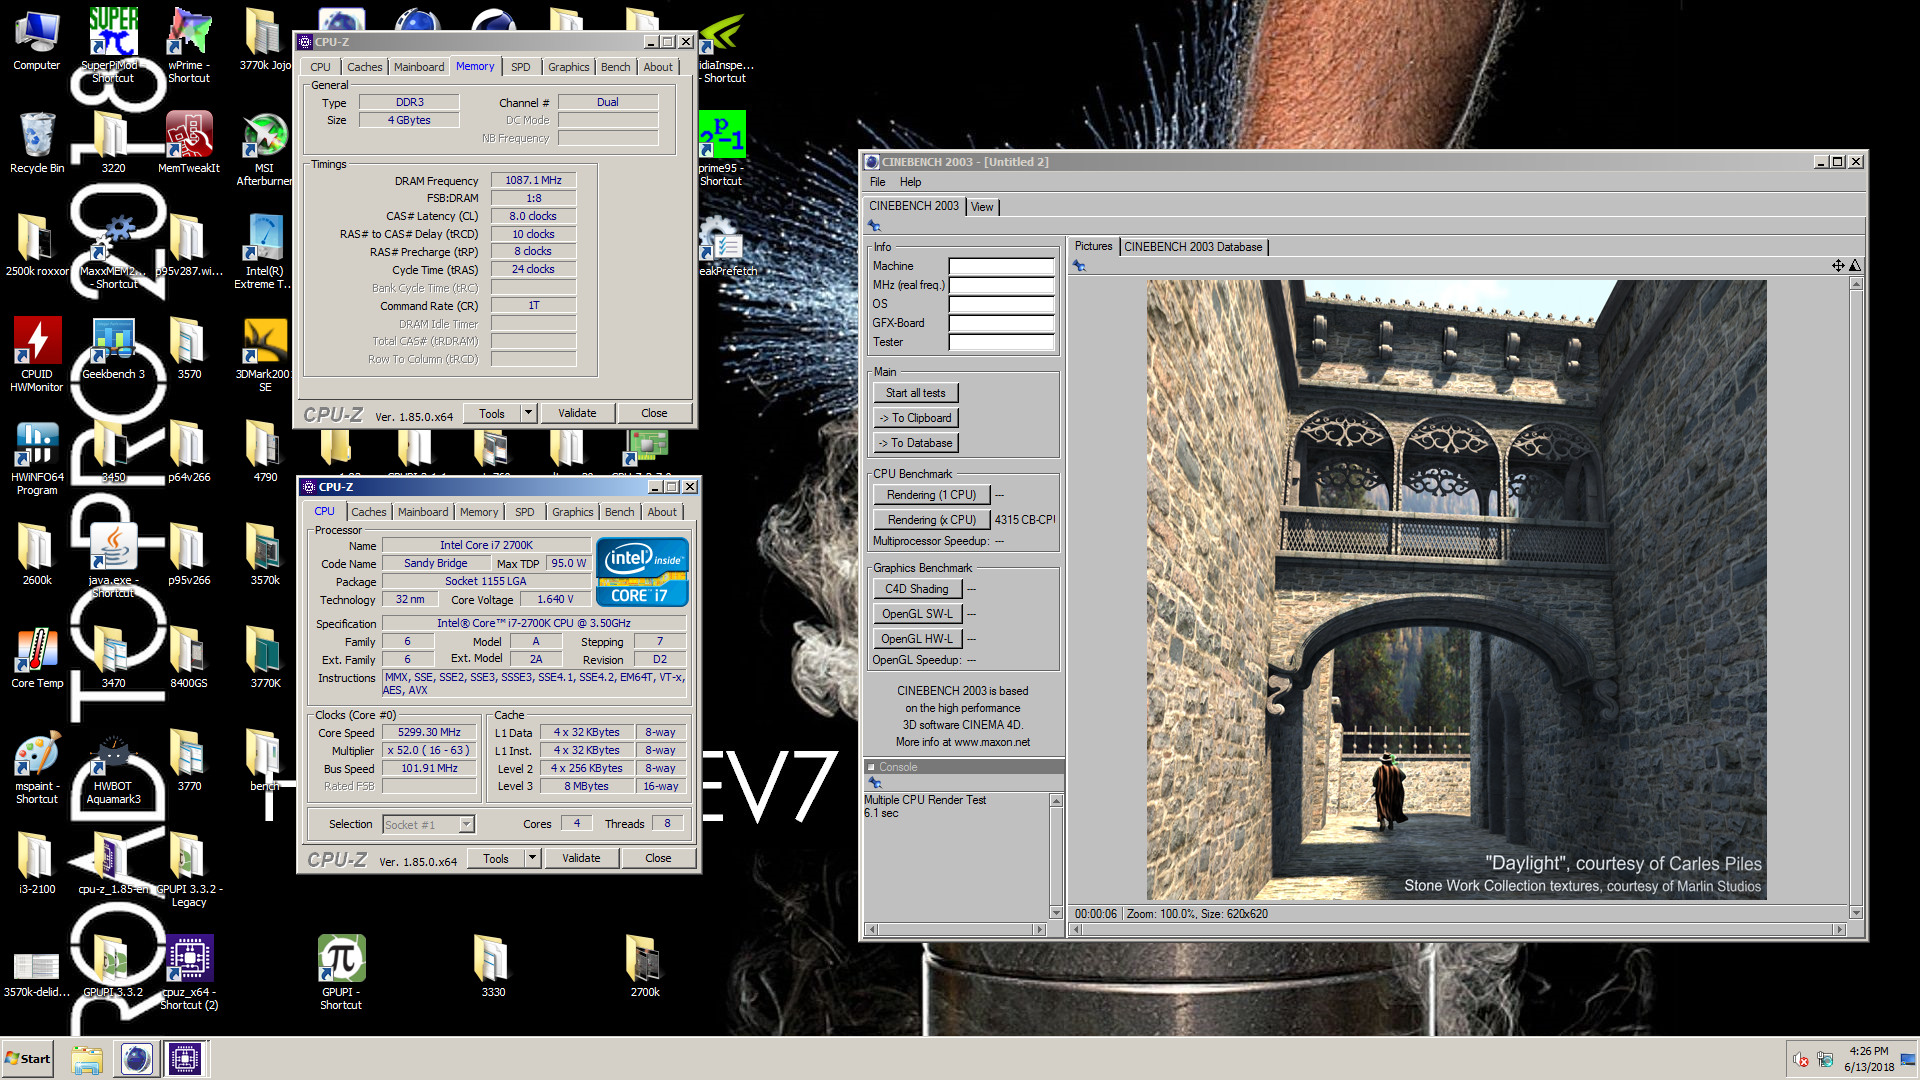Click taskbar Cinebench sphere icon
Image resolution: width=1920 pixels, height=1080 pixels.
[137, 1059]
